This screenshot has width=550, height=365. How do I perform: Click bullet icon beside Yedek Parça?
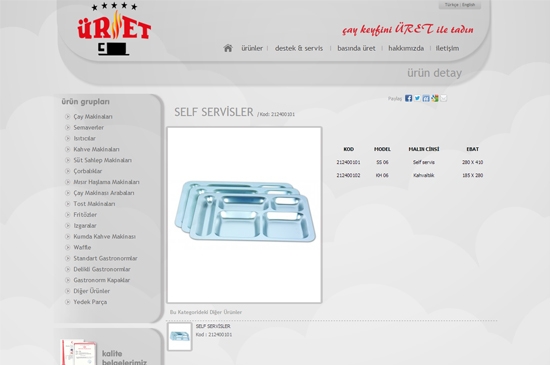[x=68, y=302]
